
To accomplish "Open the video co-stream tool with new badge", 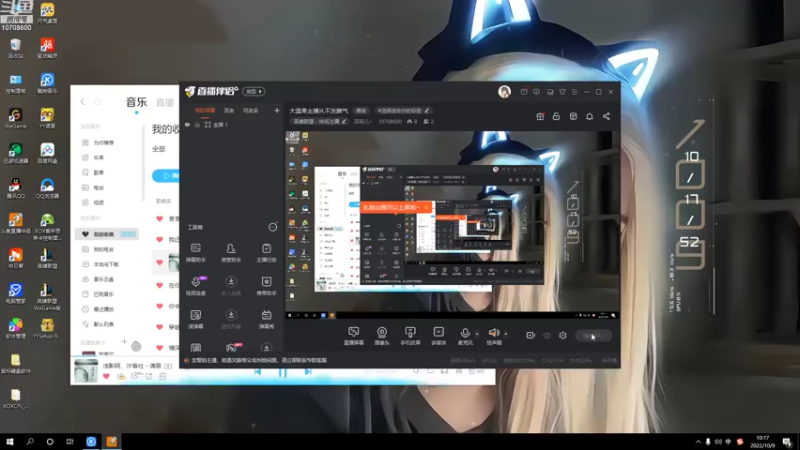I will point(195,286).
